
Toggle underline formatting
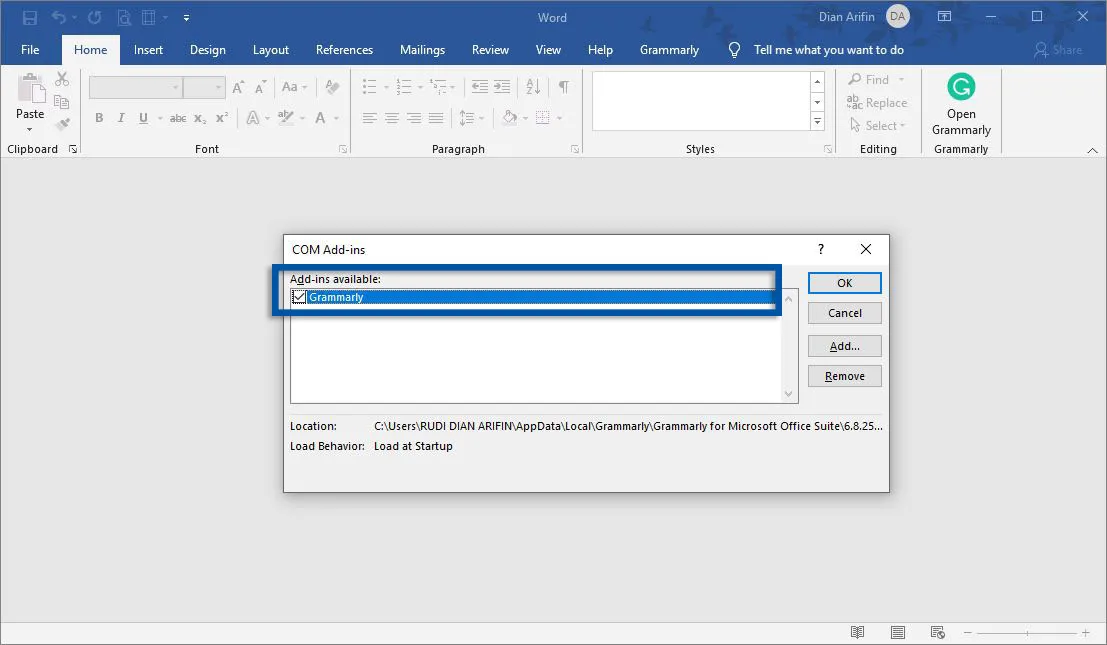143,118
